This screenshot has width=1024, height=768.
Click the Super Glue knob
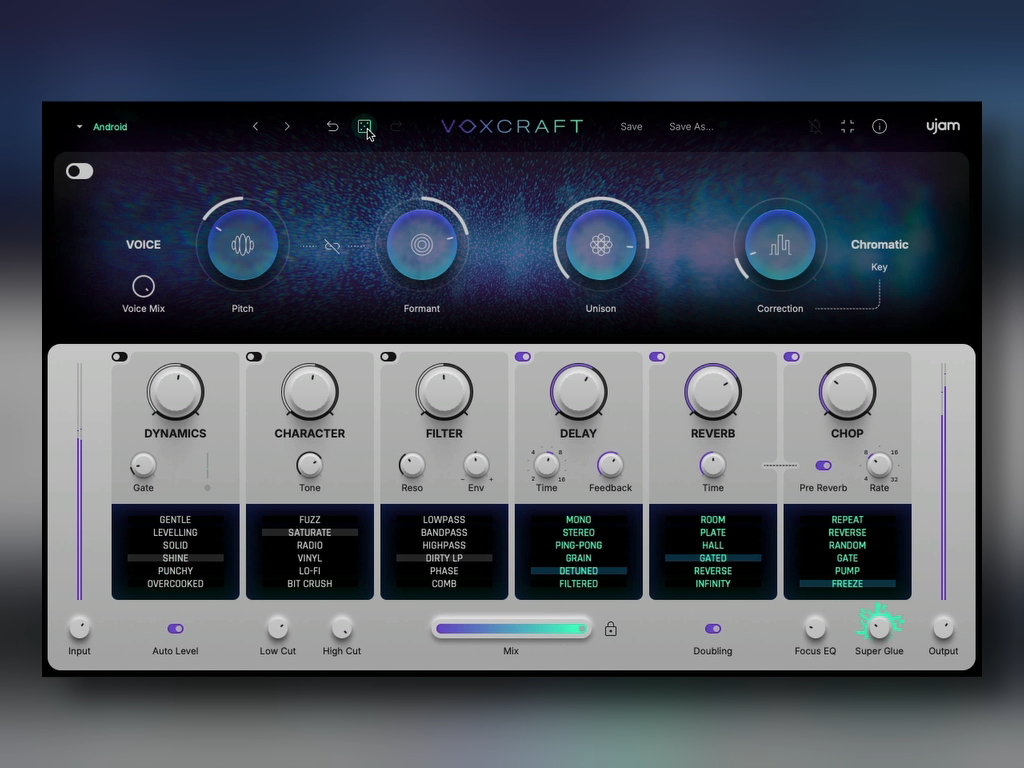[x=880, y=628]
